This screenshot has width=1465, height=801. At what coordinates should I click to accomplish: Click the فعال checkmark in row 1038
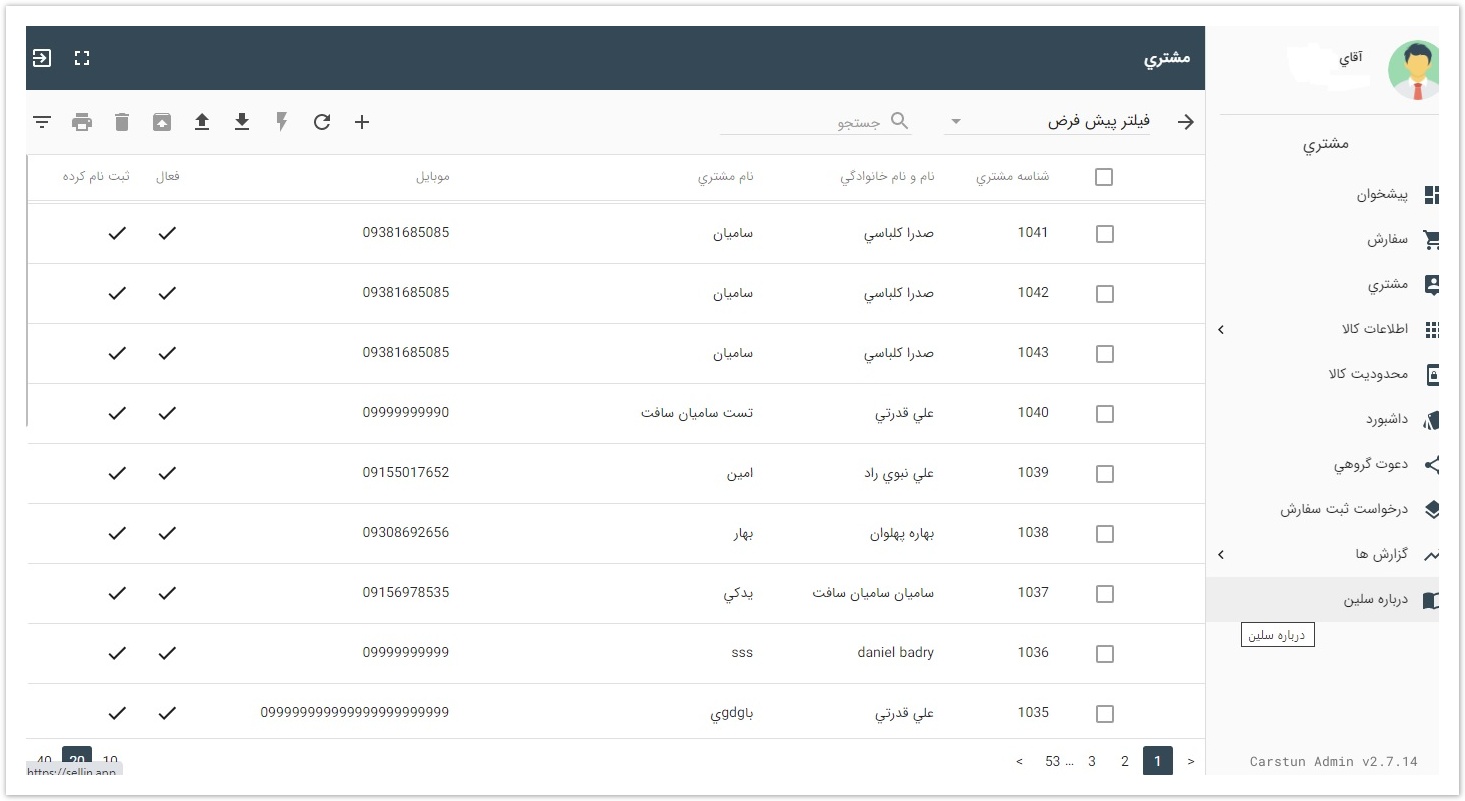click(x=167, y=533)
